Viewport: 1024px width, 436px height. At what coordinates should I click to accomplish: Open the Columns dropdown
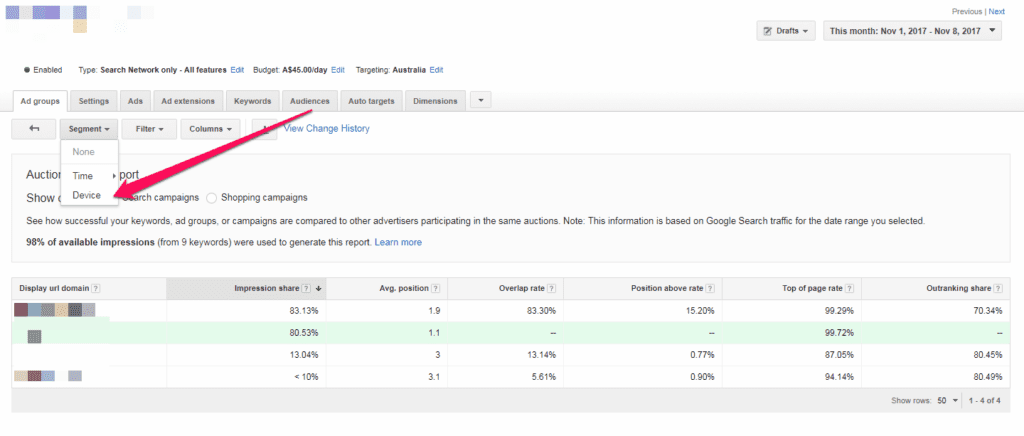[x=210, y=129]
